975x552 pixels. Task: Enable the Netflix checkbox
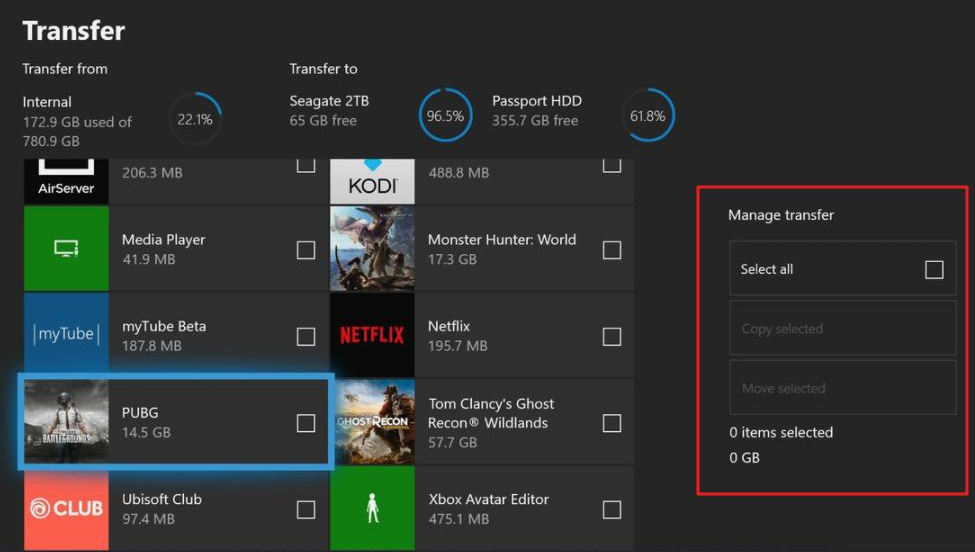612,337
